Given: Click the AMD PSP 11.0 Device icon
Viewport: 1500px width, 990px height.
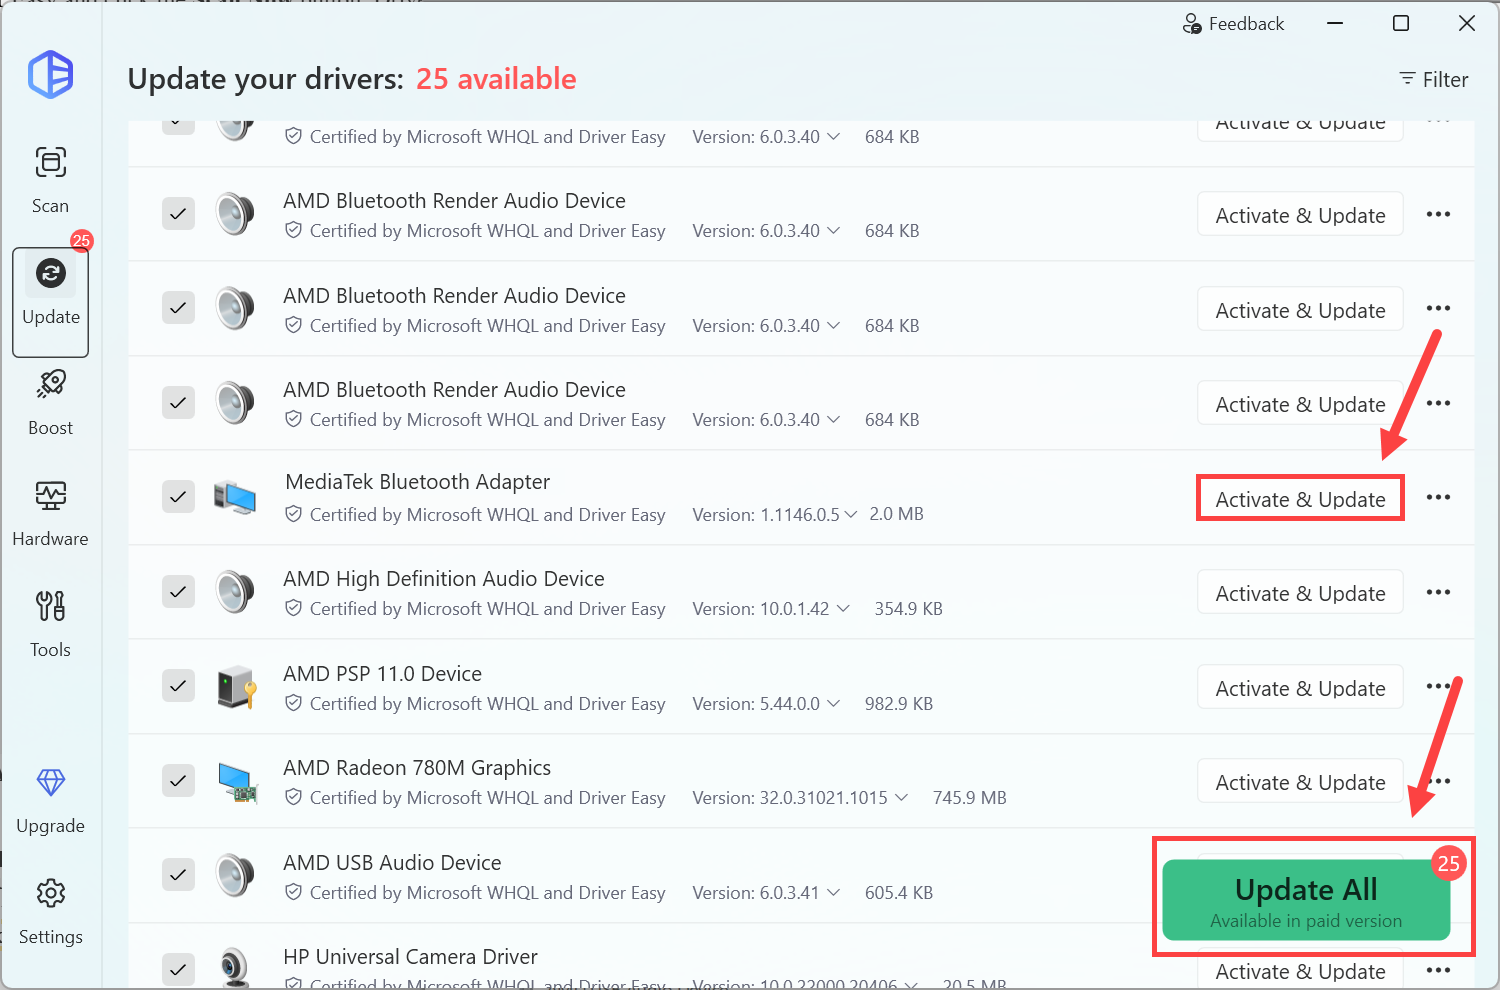Looking at the screenshot, I should click(x=237, y=686).
